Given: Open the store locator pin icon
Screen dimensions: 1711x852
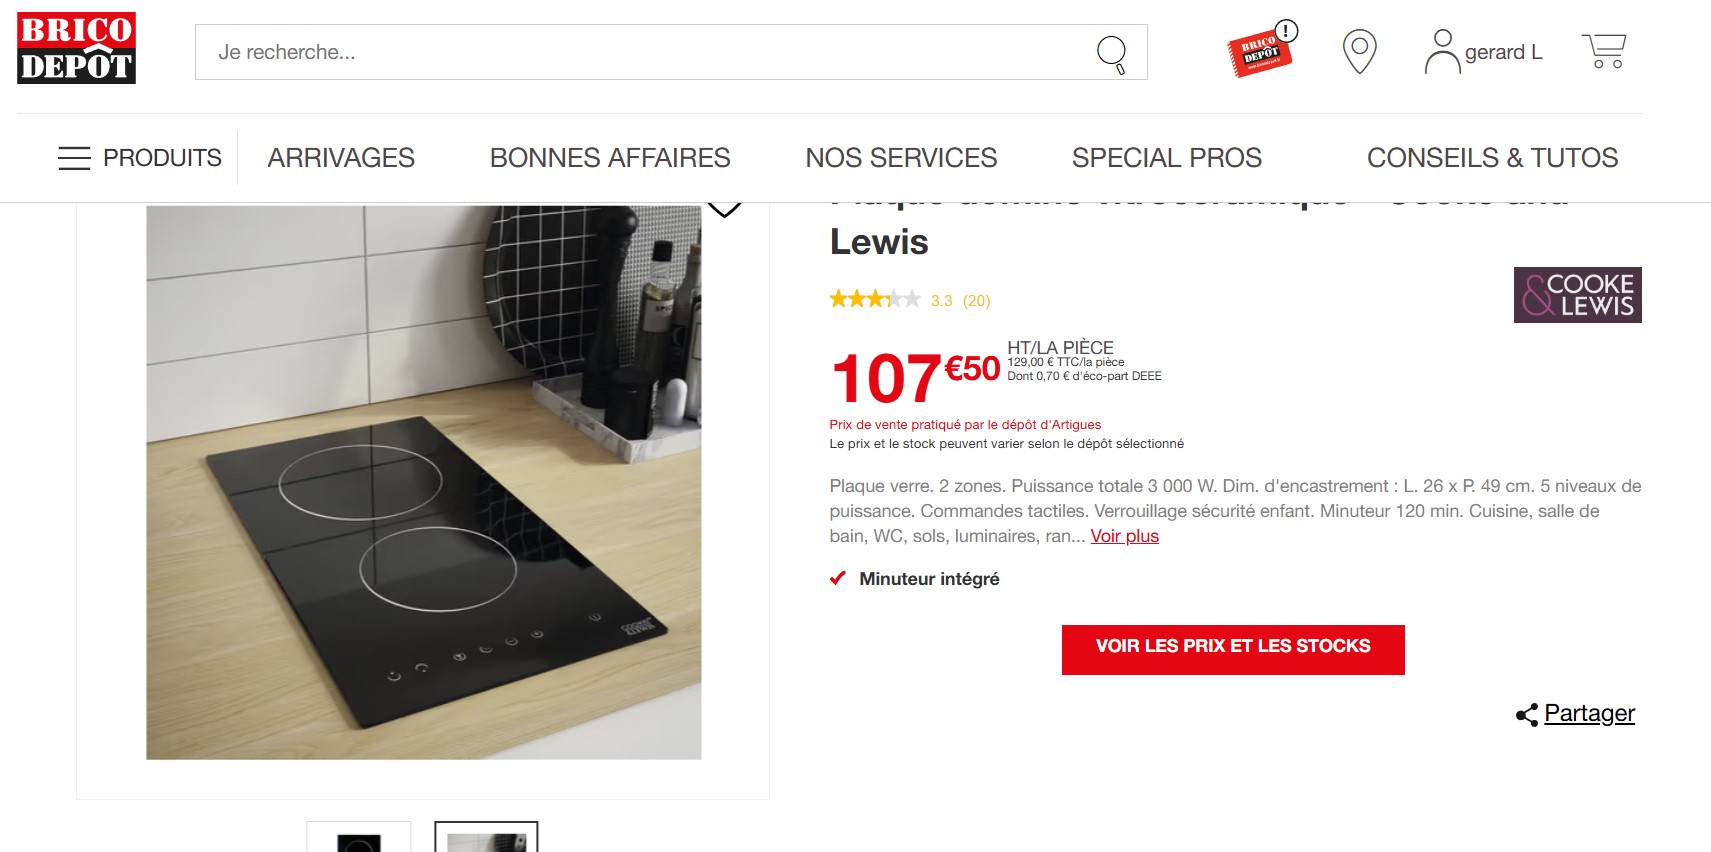Looking at the screenshot, I should click(x=1359, y=52).
